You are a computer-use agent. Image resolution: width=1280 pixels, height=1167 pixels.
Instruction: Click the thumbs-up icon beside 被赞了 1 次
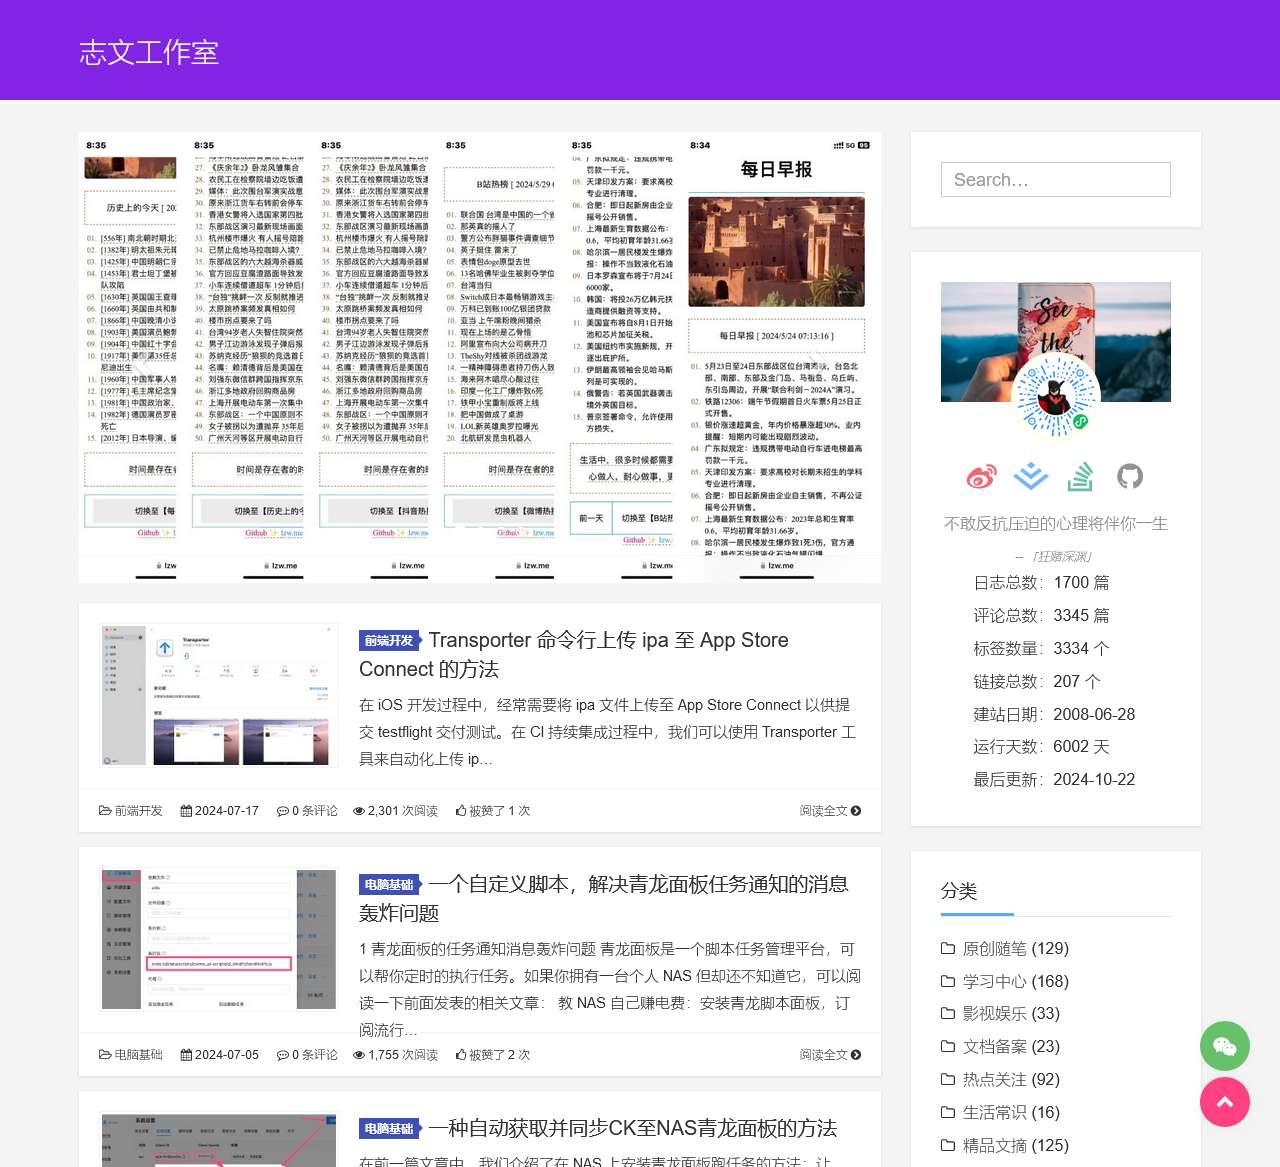pos(461,811)
